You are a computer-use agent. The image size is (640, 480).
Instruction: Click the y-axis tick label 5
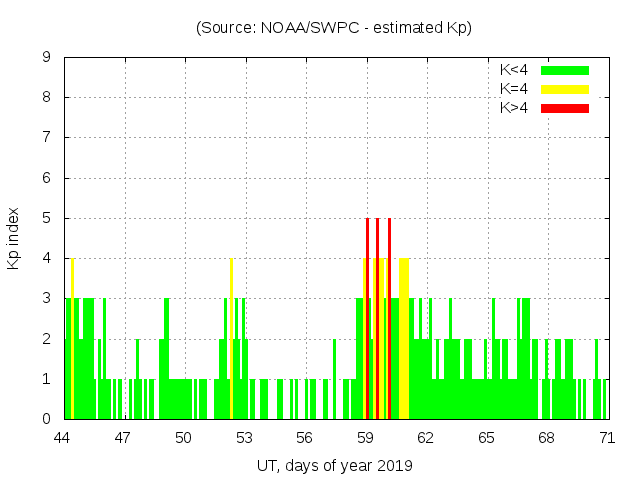coord(47,218)
